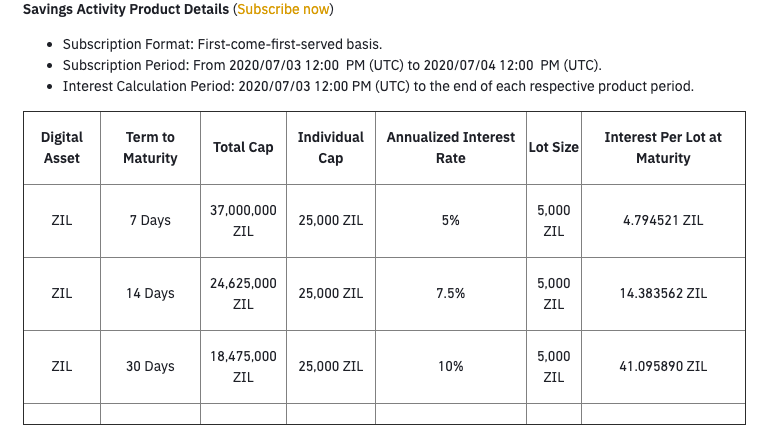The height and width of the screenshot is (433, 758).
Task: Select the 7.5% interest rate cell
Action: click(451, 294)
